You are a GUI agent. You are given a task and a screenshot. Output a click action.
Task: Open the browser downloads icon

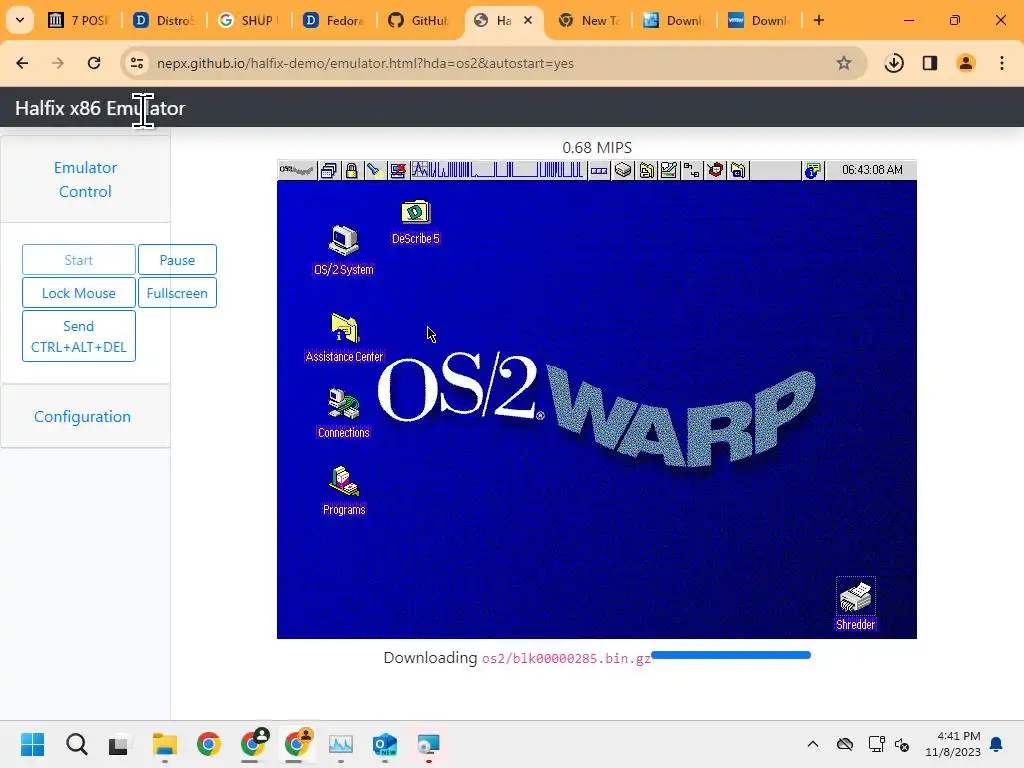(x=894, y=63)
